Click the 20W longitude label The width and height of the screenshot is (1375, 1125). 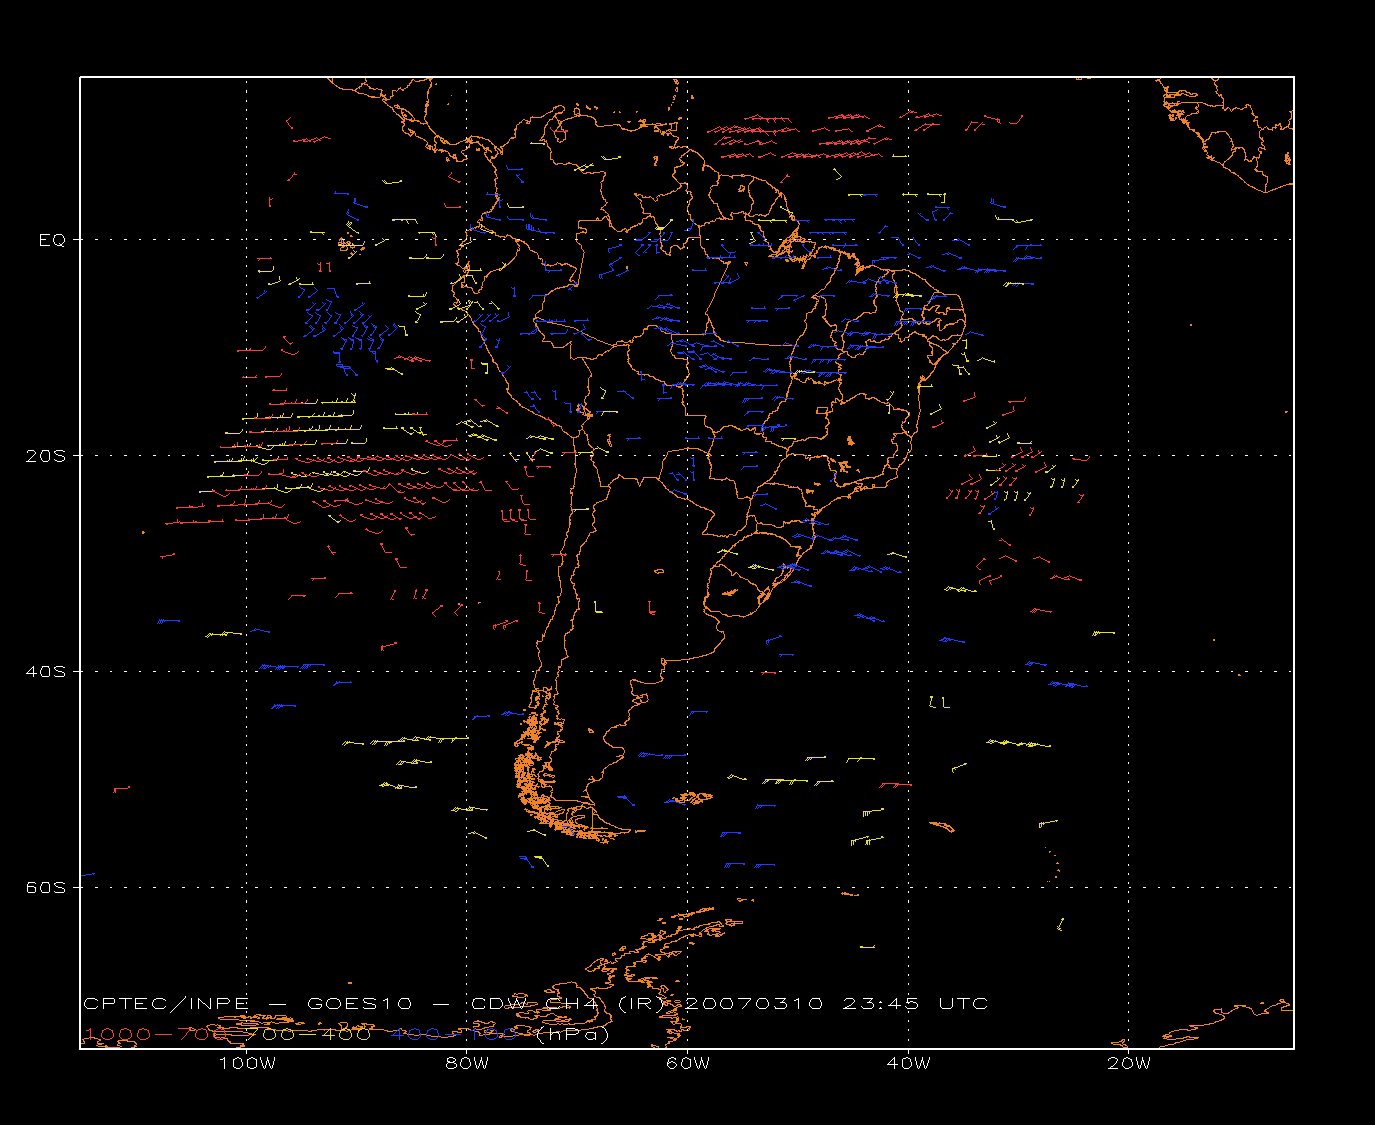click(x=1129, y=1064)
